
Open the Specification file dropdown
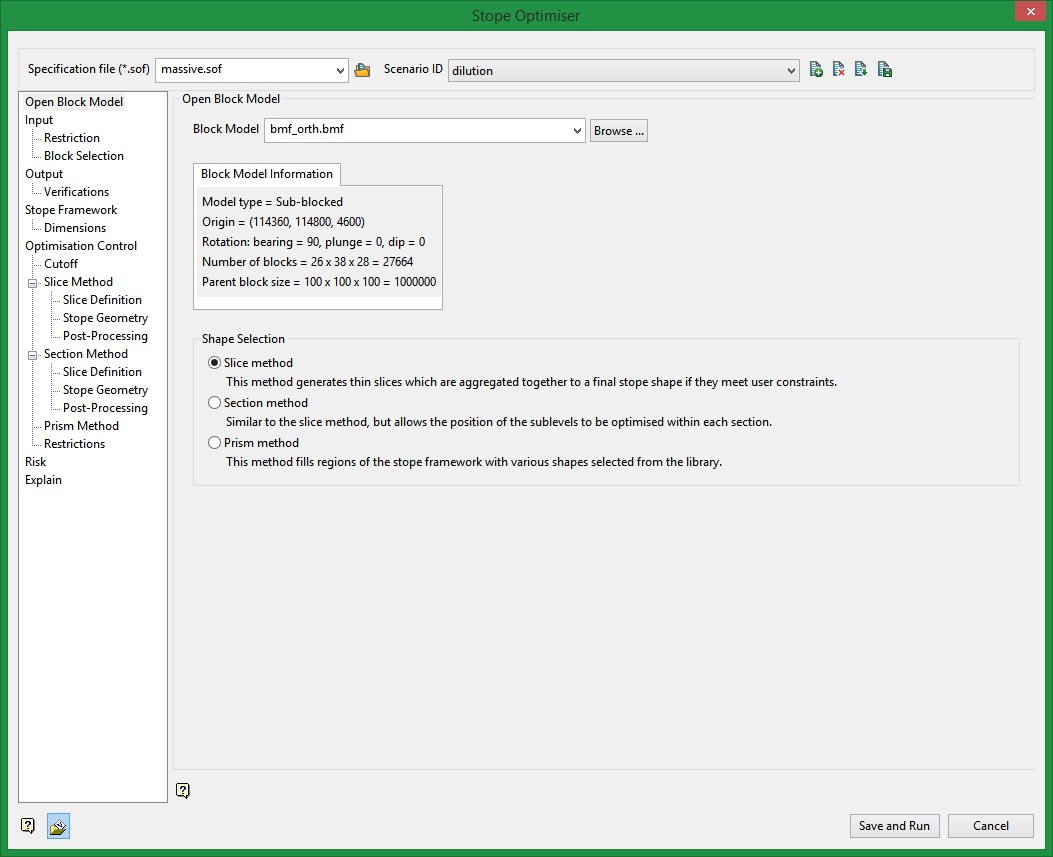340,70
